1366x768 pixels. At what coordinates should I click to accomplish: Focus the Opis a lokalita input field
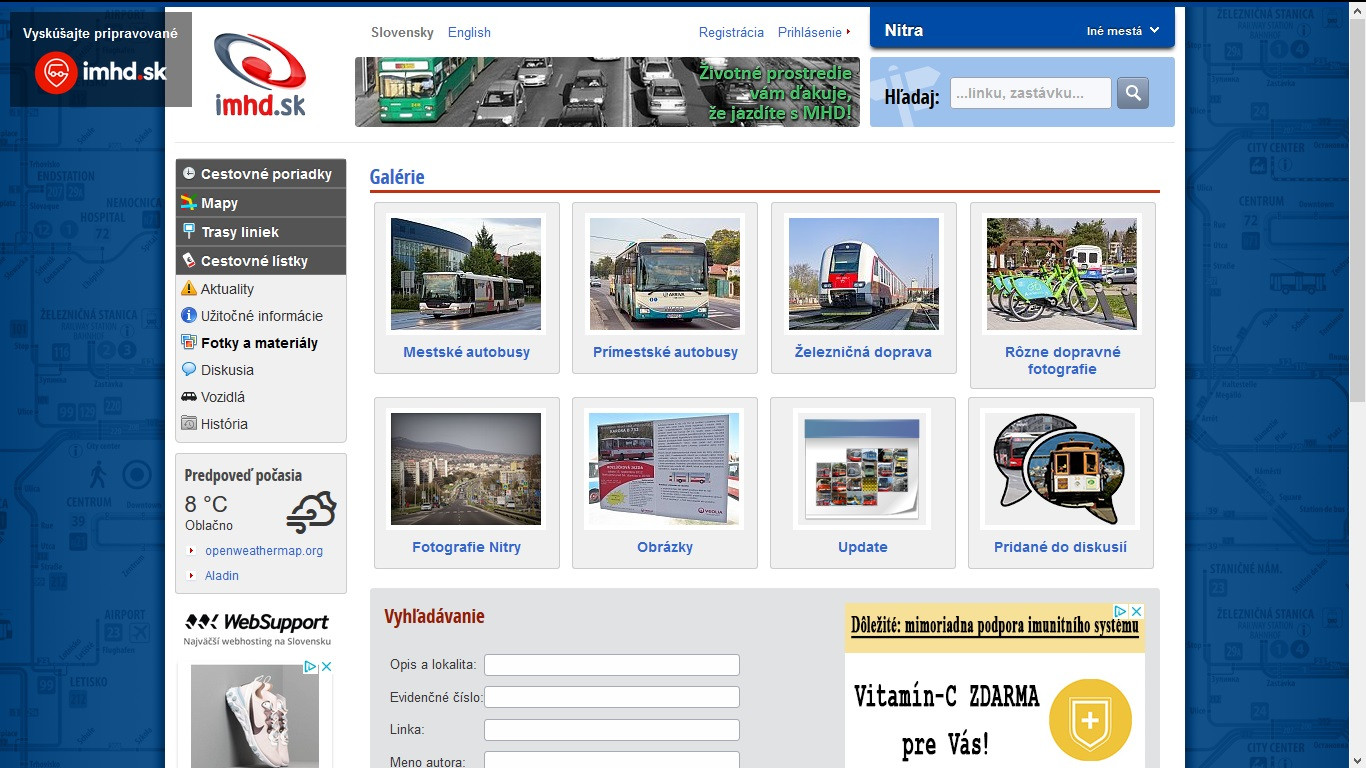click(x=611, y=665)
